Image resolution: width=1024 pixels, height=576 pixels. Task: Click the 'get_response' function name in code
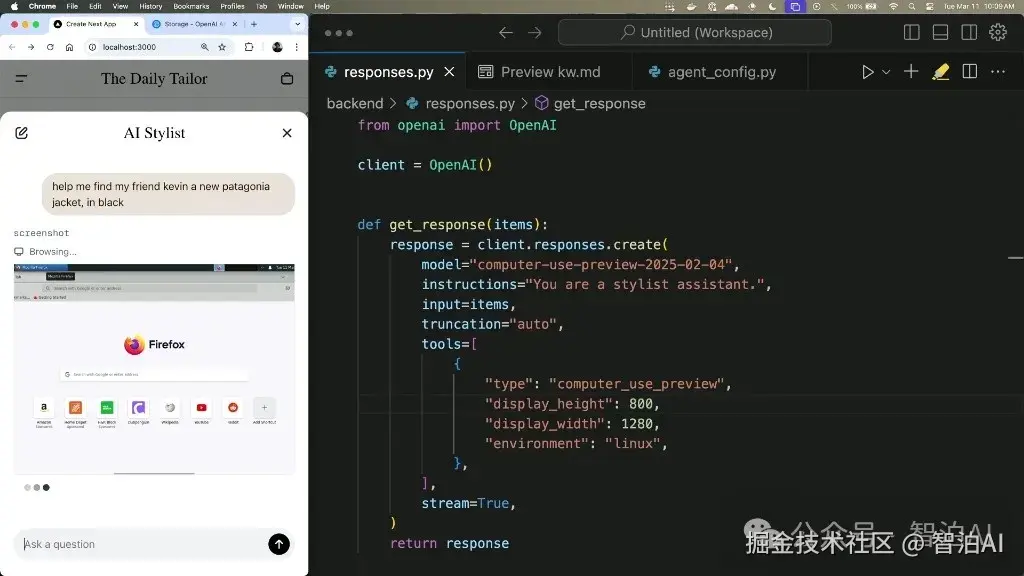click(x=437, y=225)
